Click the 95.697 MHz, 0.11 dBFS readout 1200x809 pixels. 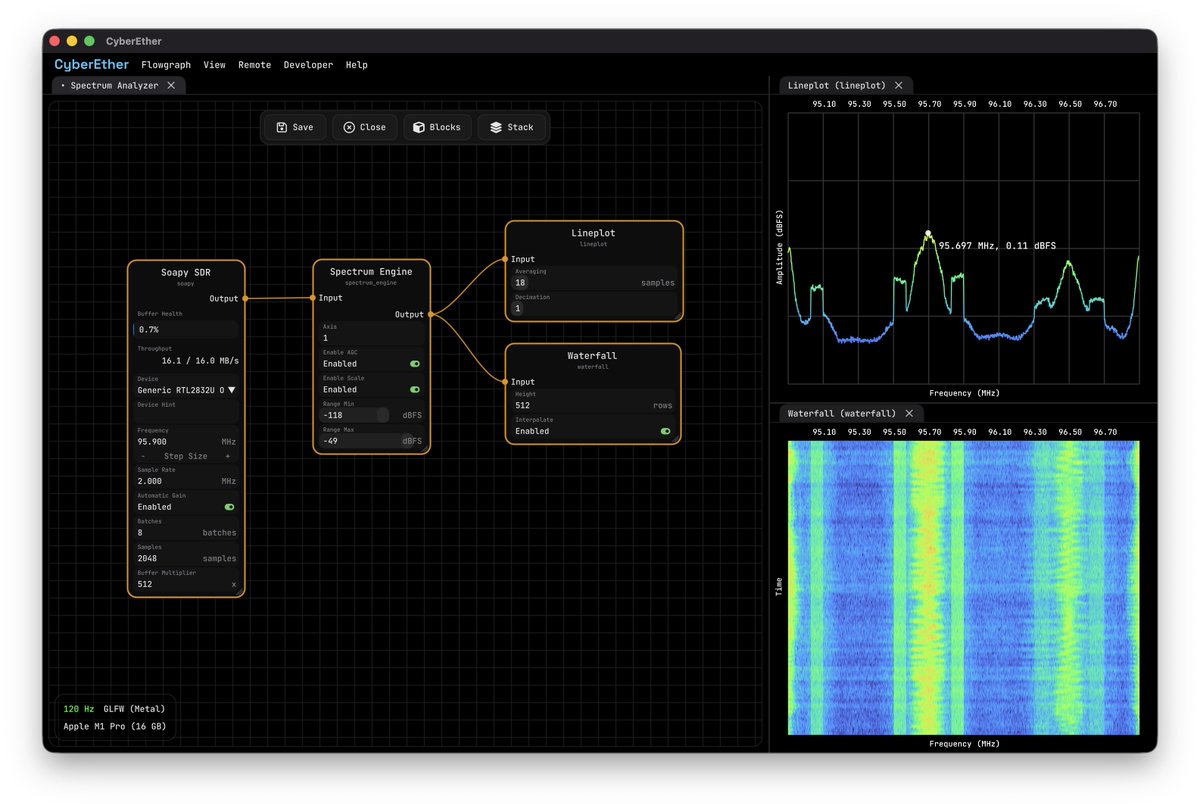997,245
